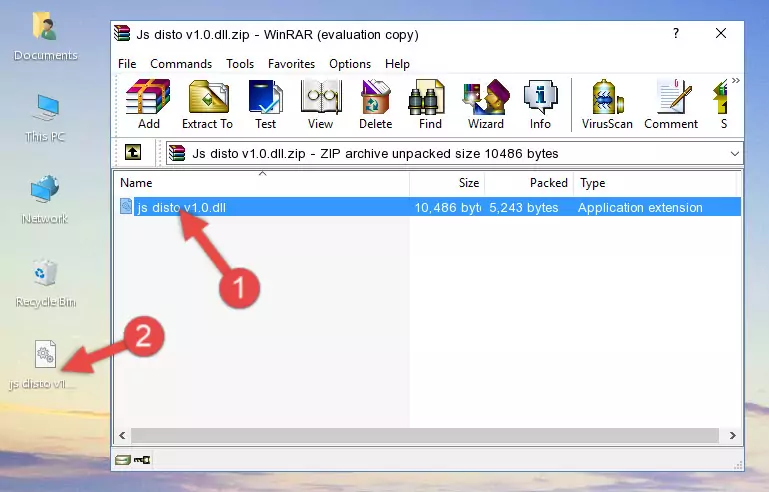The height and width of the screenshot is (492, 769).
Task: Select the js disto v1.0.dll row
Action: point(430,207)
